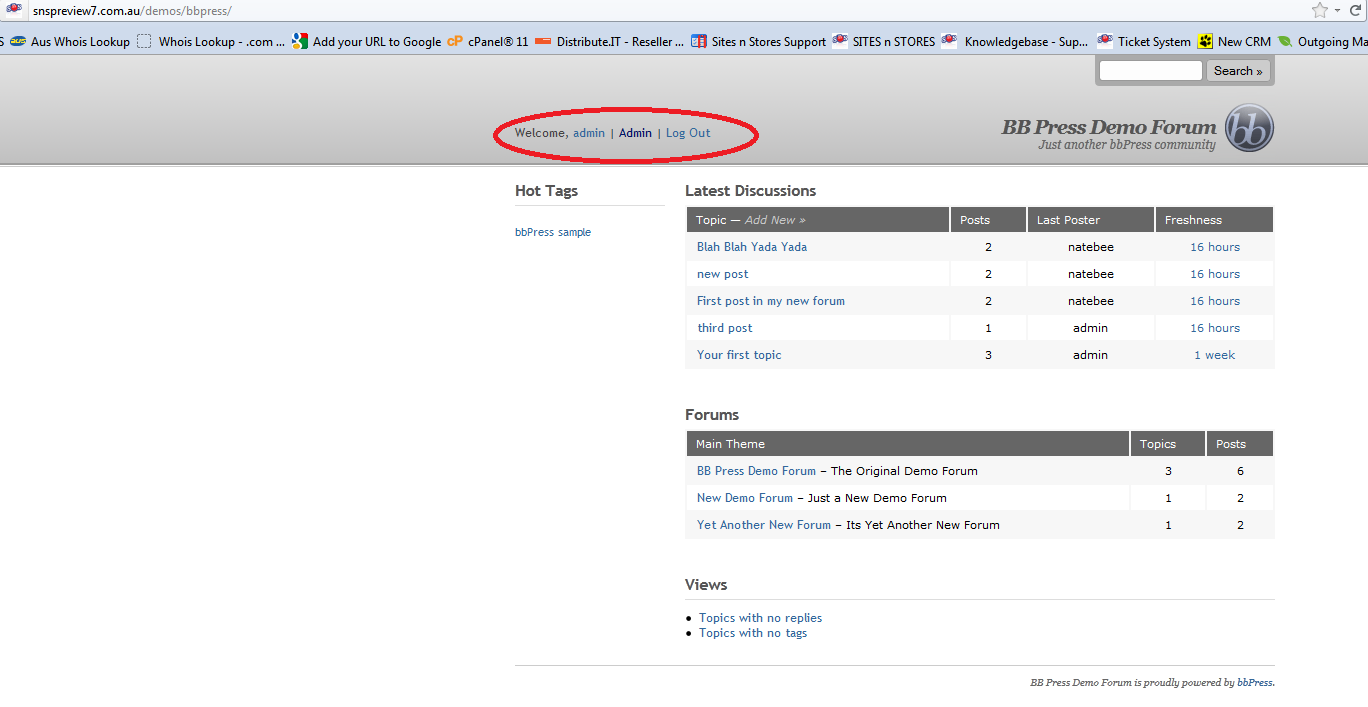Focus the browser address bar URL
Image resolution: width=1368 pixels, height=707 pixels.
pyautogui.click(x=132, y=10)
